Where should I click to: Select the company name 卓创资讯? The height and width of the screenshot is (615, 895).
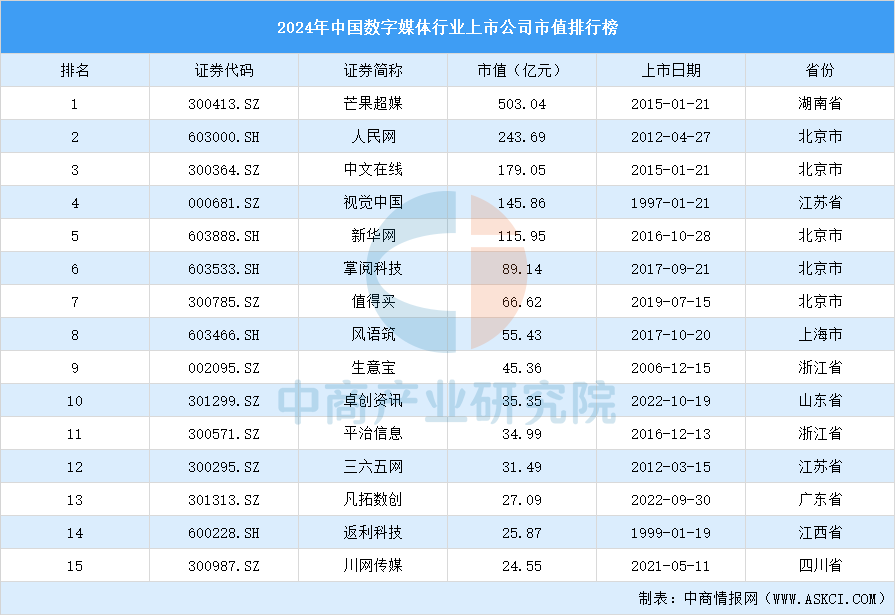point(373,401)
